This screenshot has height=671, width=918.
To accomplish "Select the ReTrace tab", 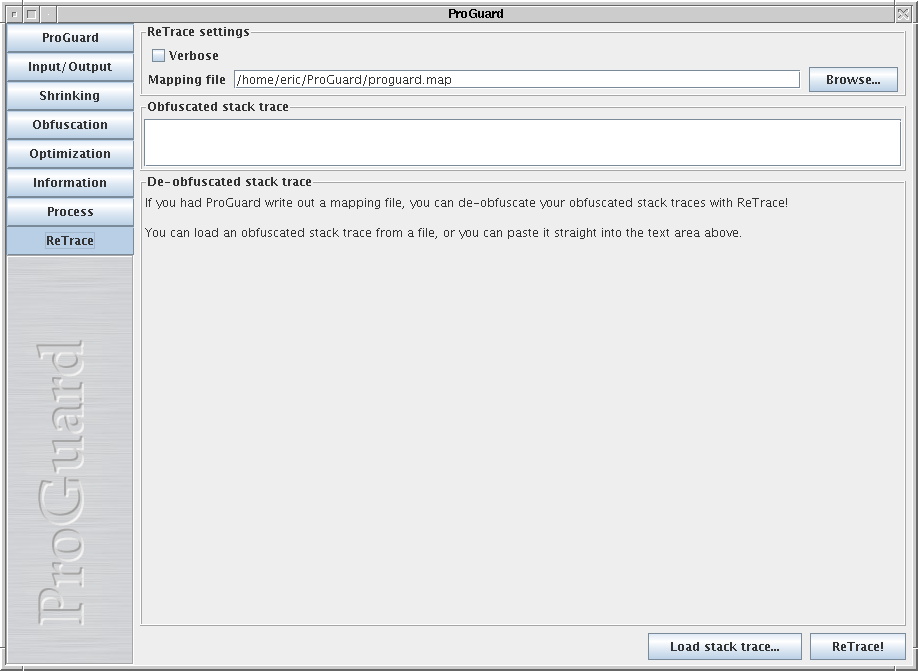I will point(70,241).
